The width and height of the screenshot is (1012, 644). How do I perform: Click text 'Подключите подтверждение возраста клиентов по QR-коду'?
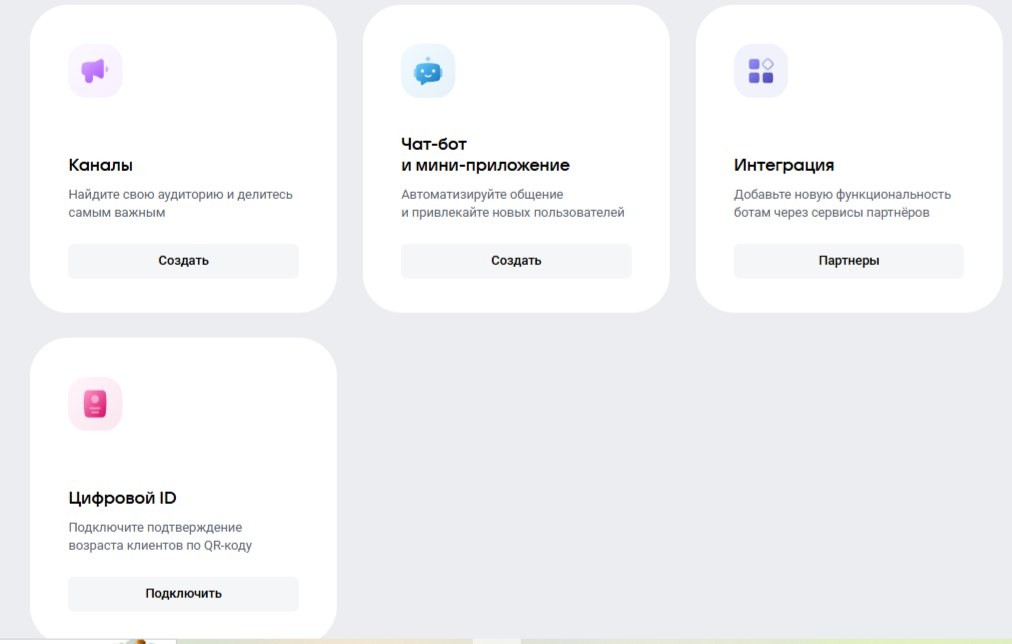[160, 536]
